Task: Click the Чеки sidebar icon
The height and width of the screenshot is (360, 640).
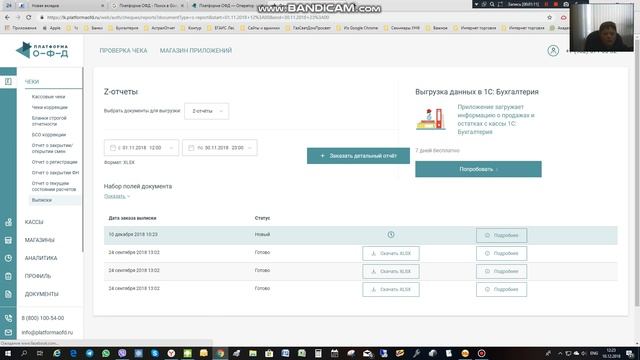Action: click(8, 82)
